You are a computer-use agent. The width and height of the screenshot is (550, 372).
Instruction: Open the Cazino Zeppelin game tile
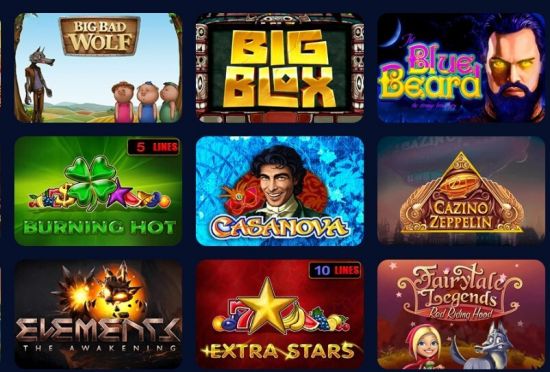[461, 191]
